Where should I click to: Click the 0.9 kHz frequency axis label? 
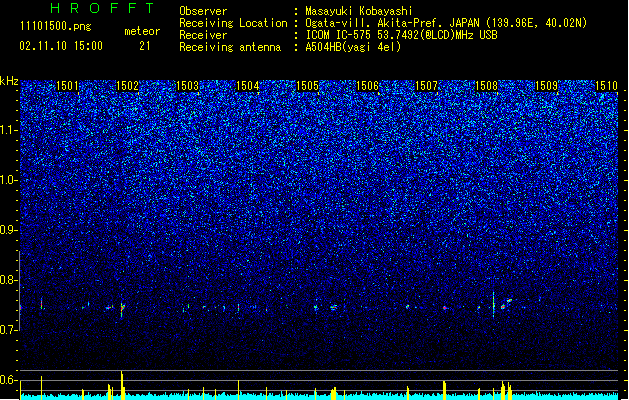click(8, 230)
